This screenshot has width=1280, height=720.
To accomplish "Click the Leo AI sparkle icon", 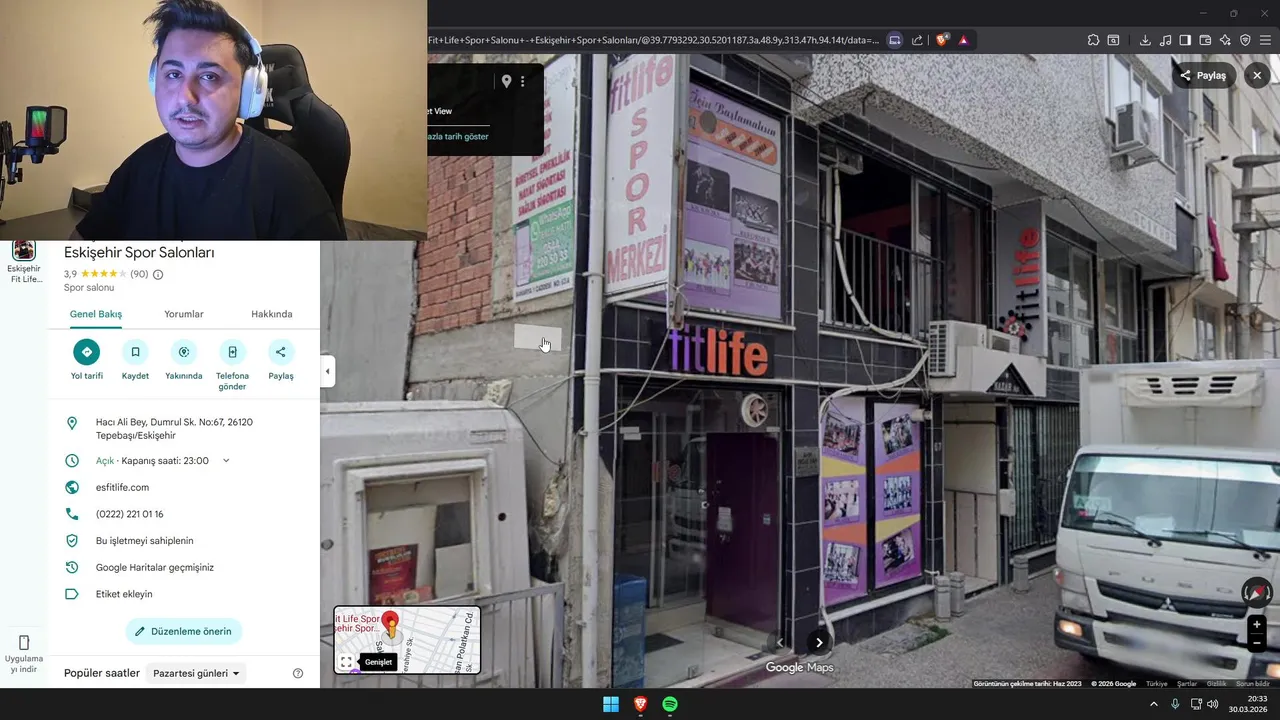I will (x=1225, y=40).
